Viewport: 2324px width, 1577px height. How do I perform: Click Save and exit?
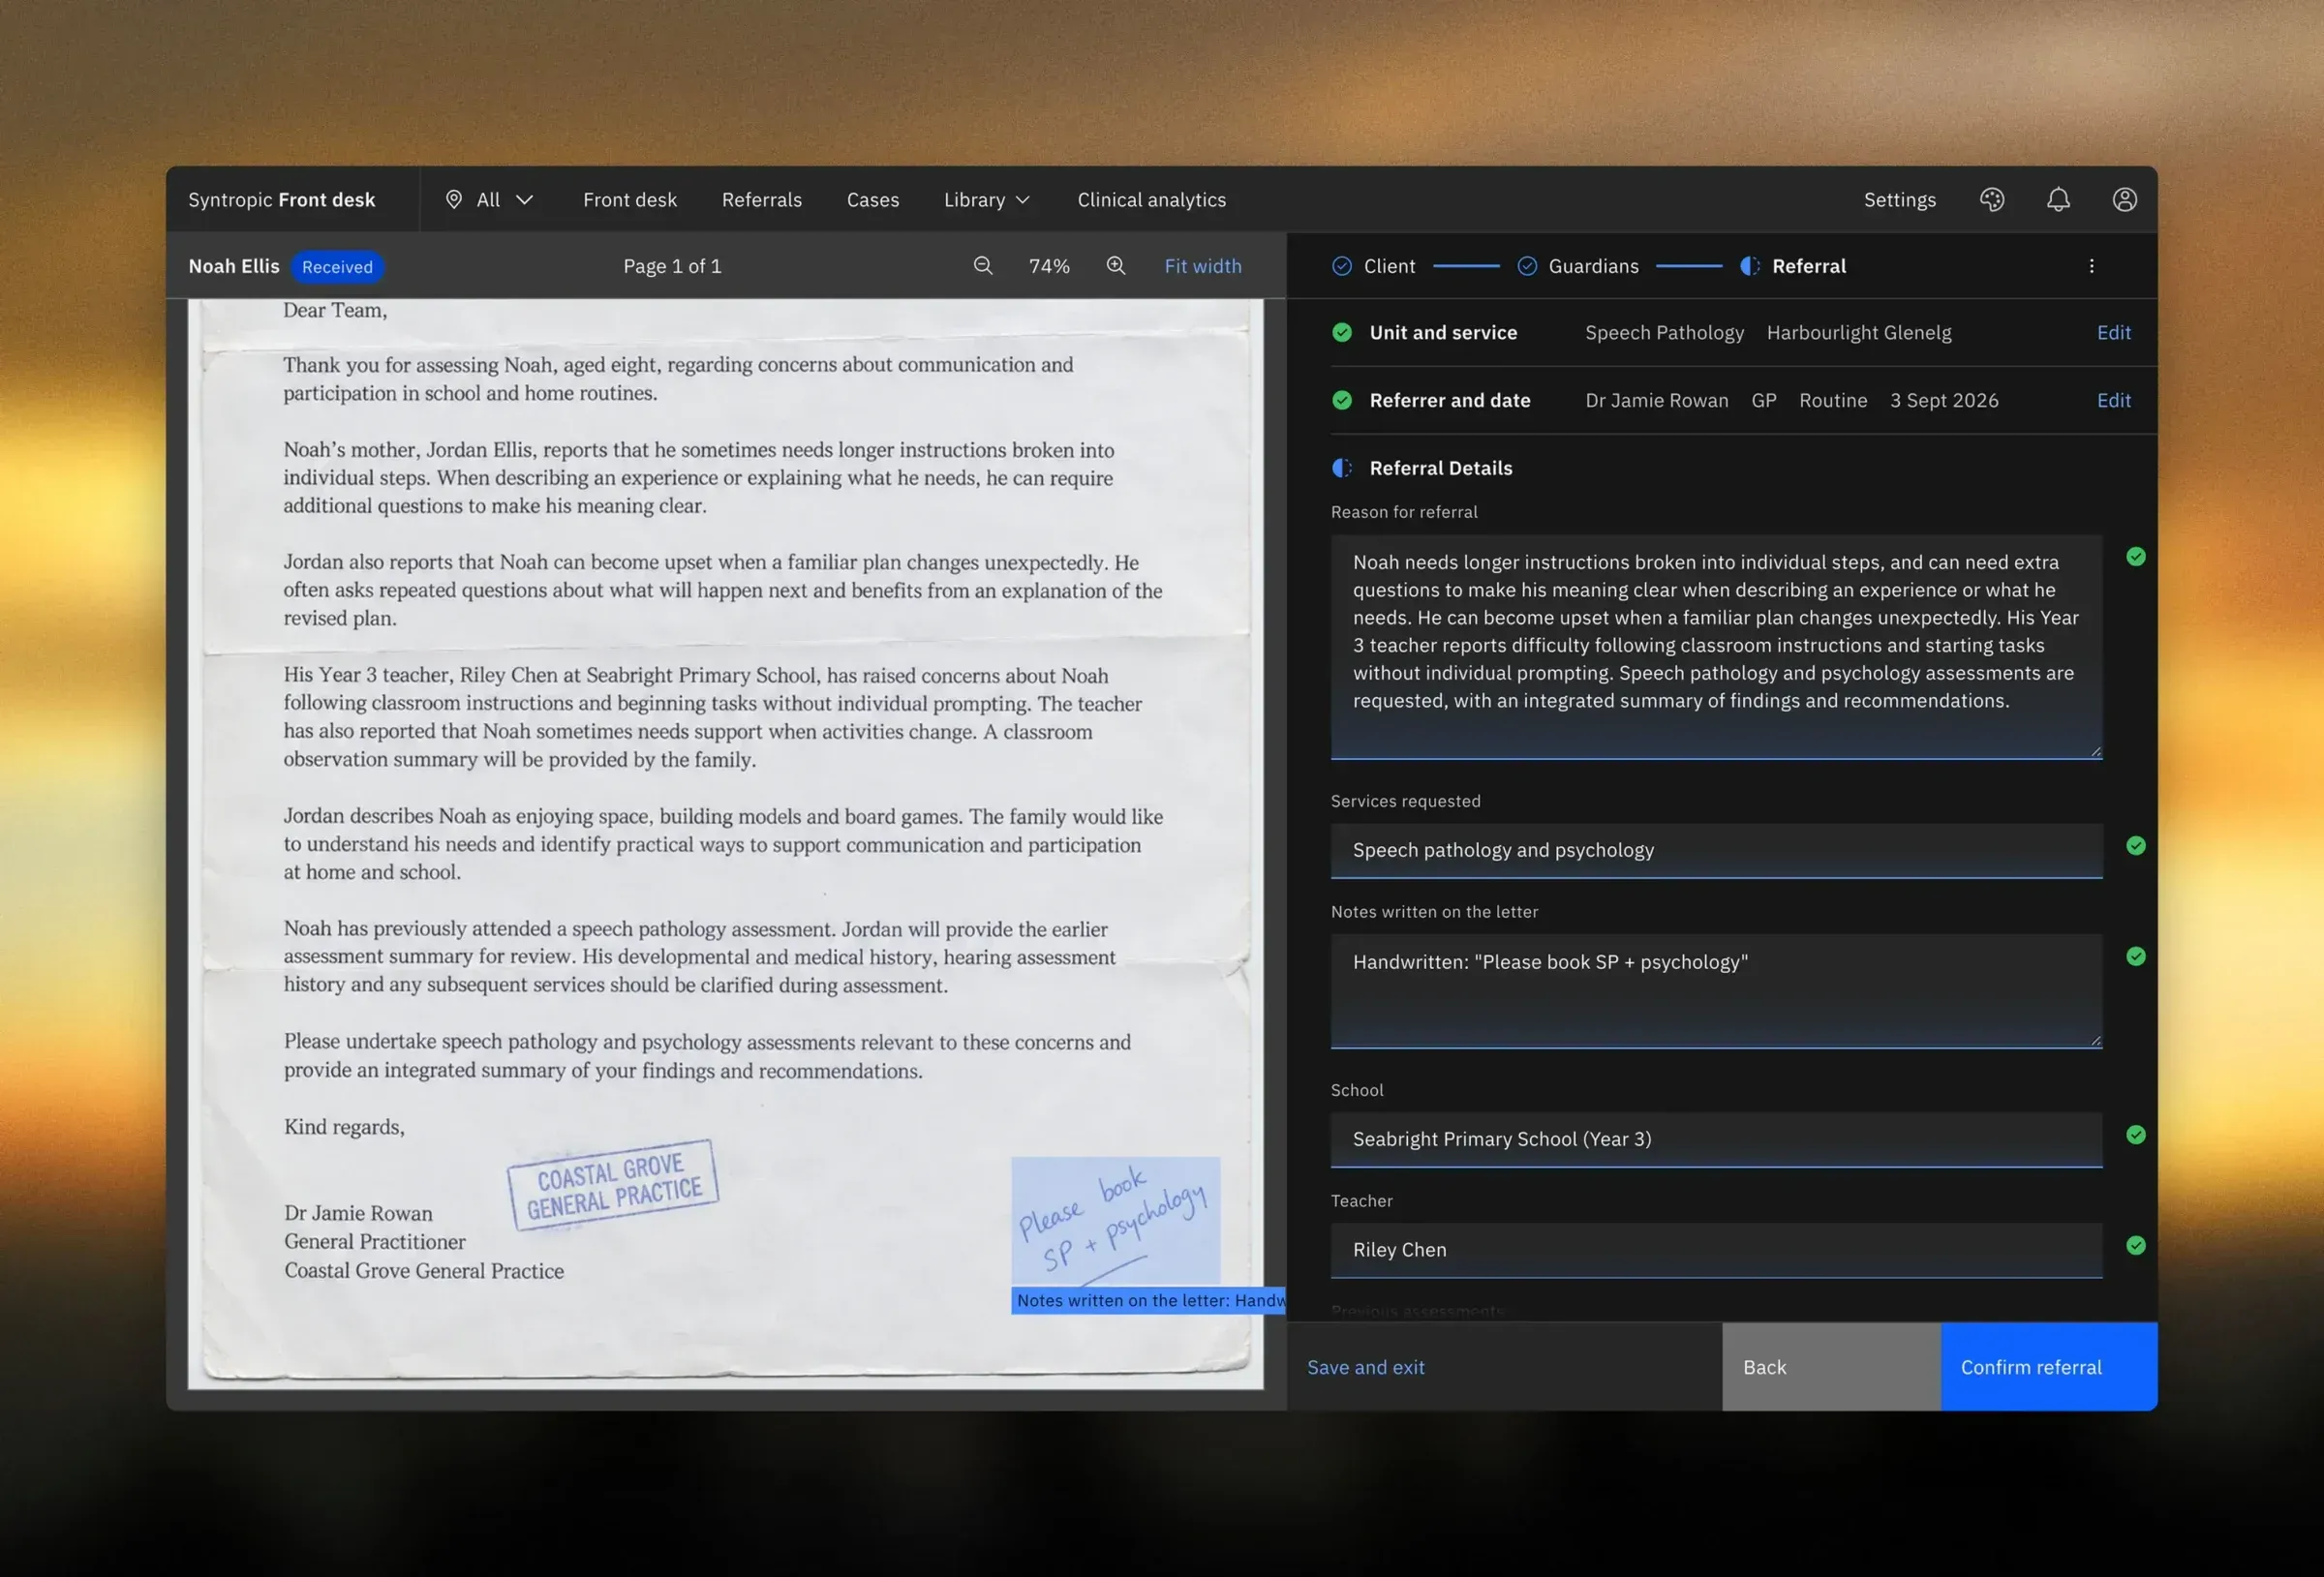click(x=1366, y=1367)
